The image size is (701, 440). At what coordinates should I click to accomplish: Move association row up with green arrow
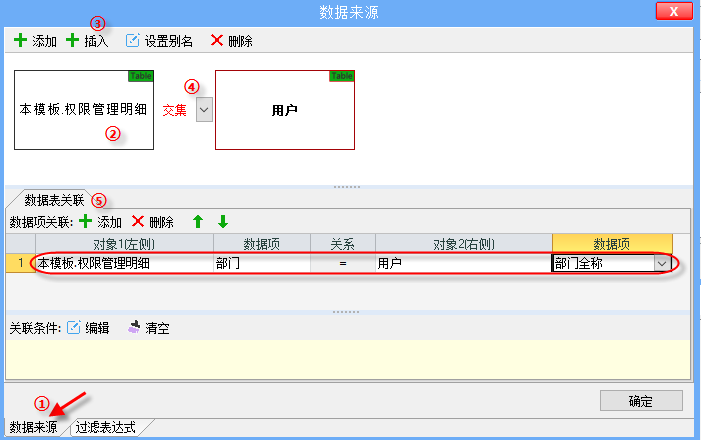pos(198,221)
